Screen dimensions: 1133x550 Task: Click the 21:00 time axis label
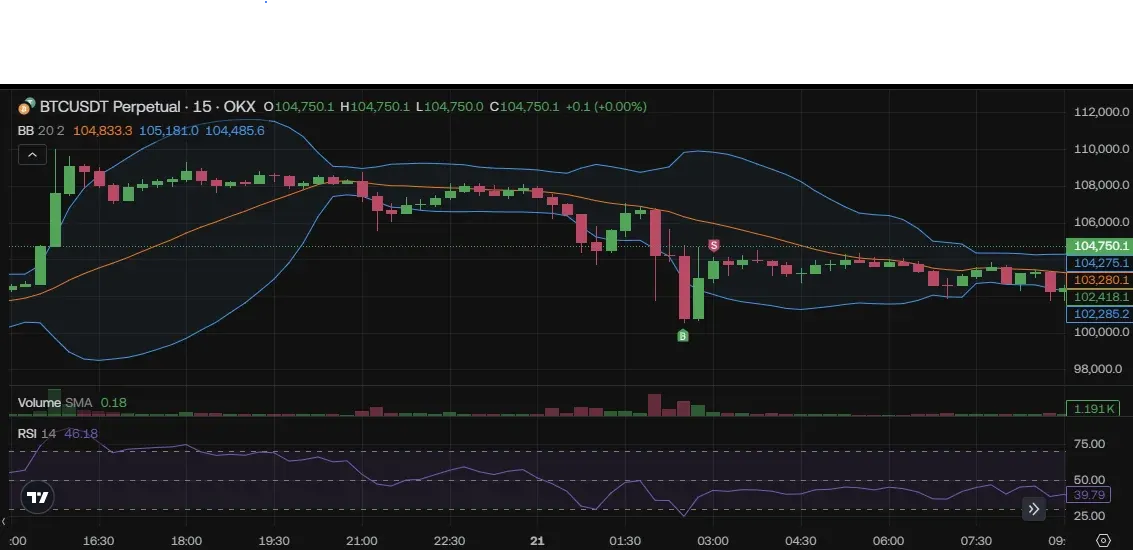(361, 541)
